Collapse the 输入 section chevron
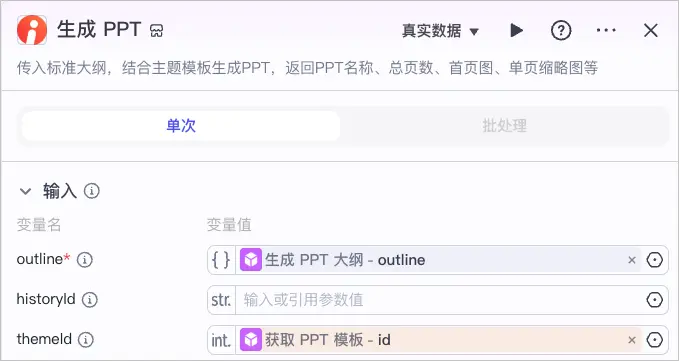 coord(26,191)
